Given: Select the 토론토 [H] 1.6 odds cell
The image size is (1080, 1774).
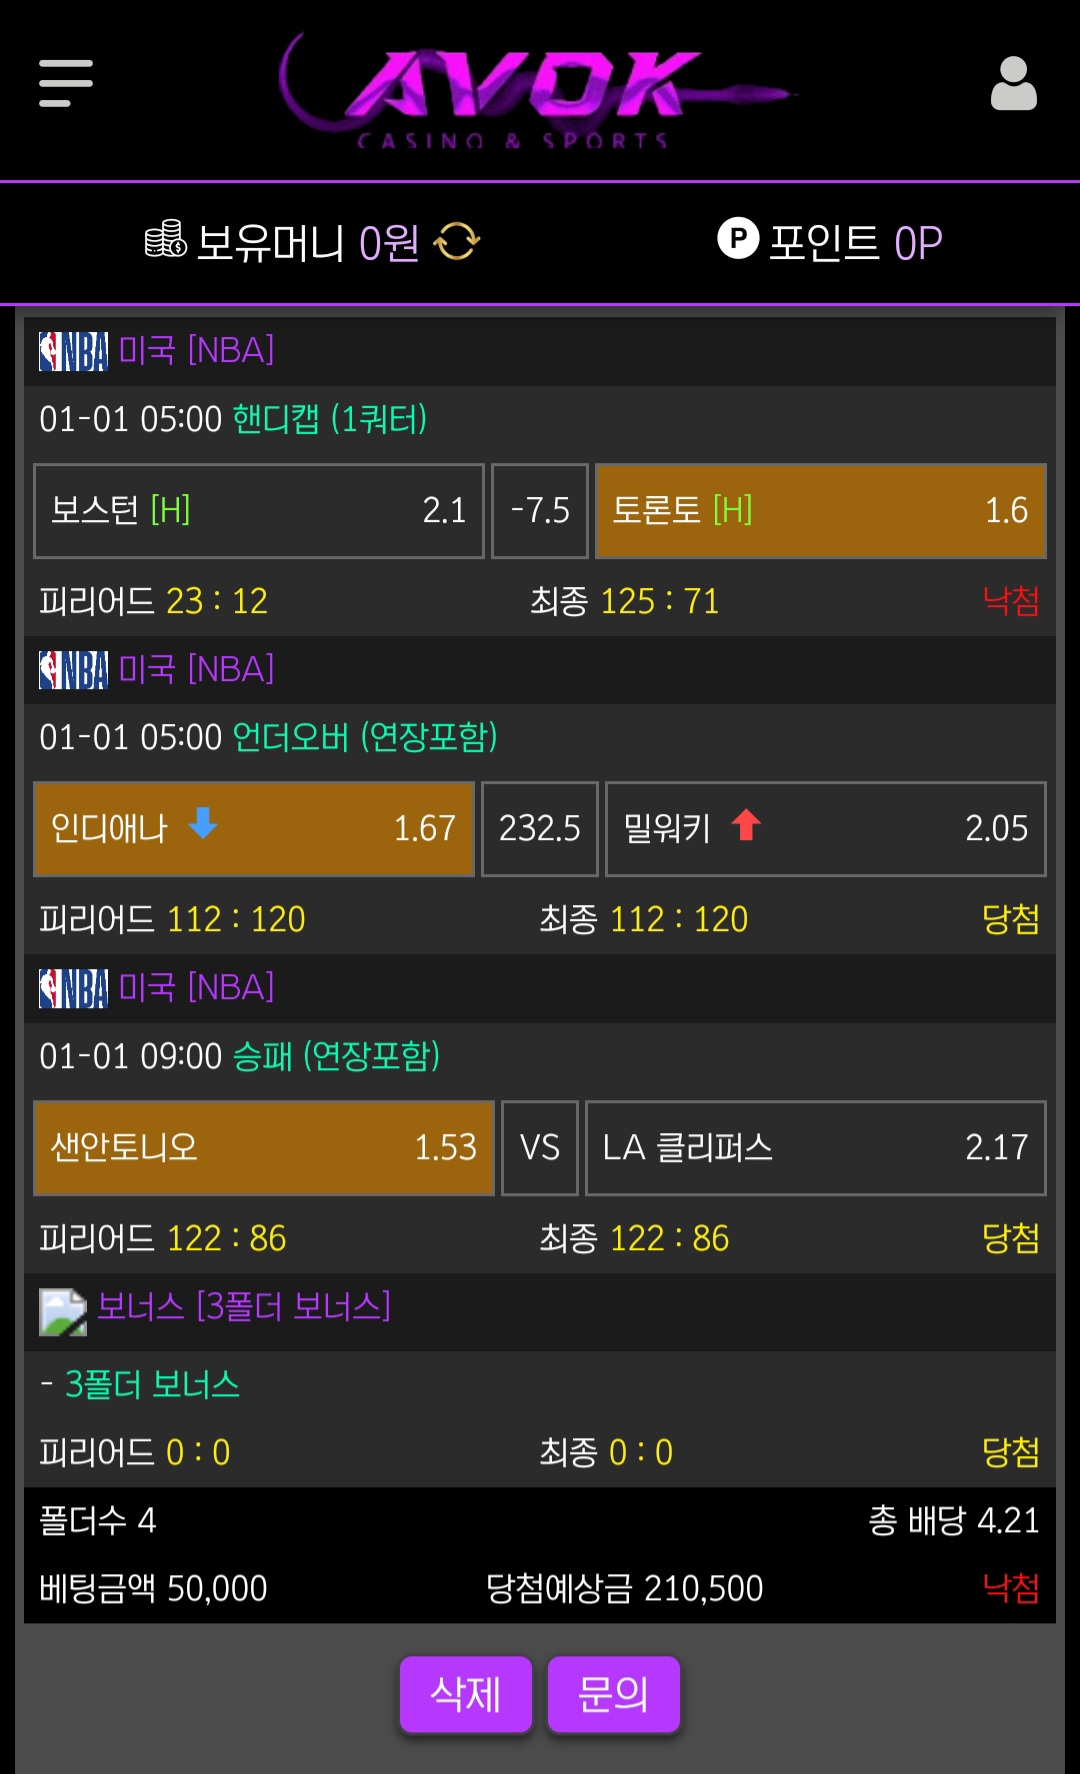Looking at the screenshot, I should tap(820, 511).
